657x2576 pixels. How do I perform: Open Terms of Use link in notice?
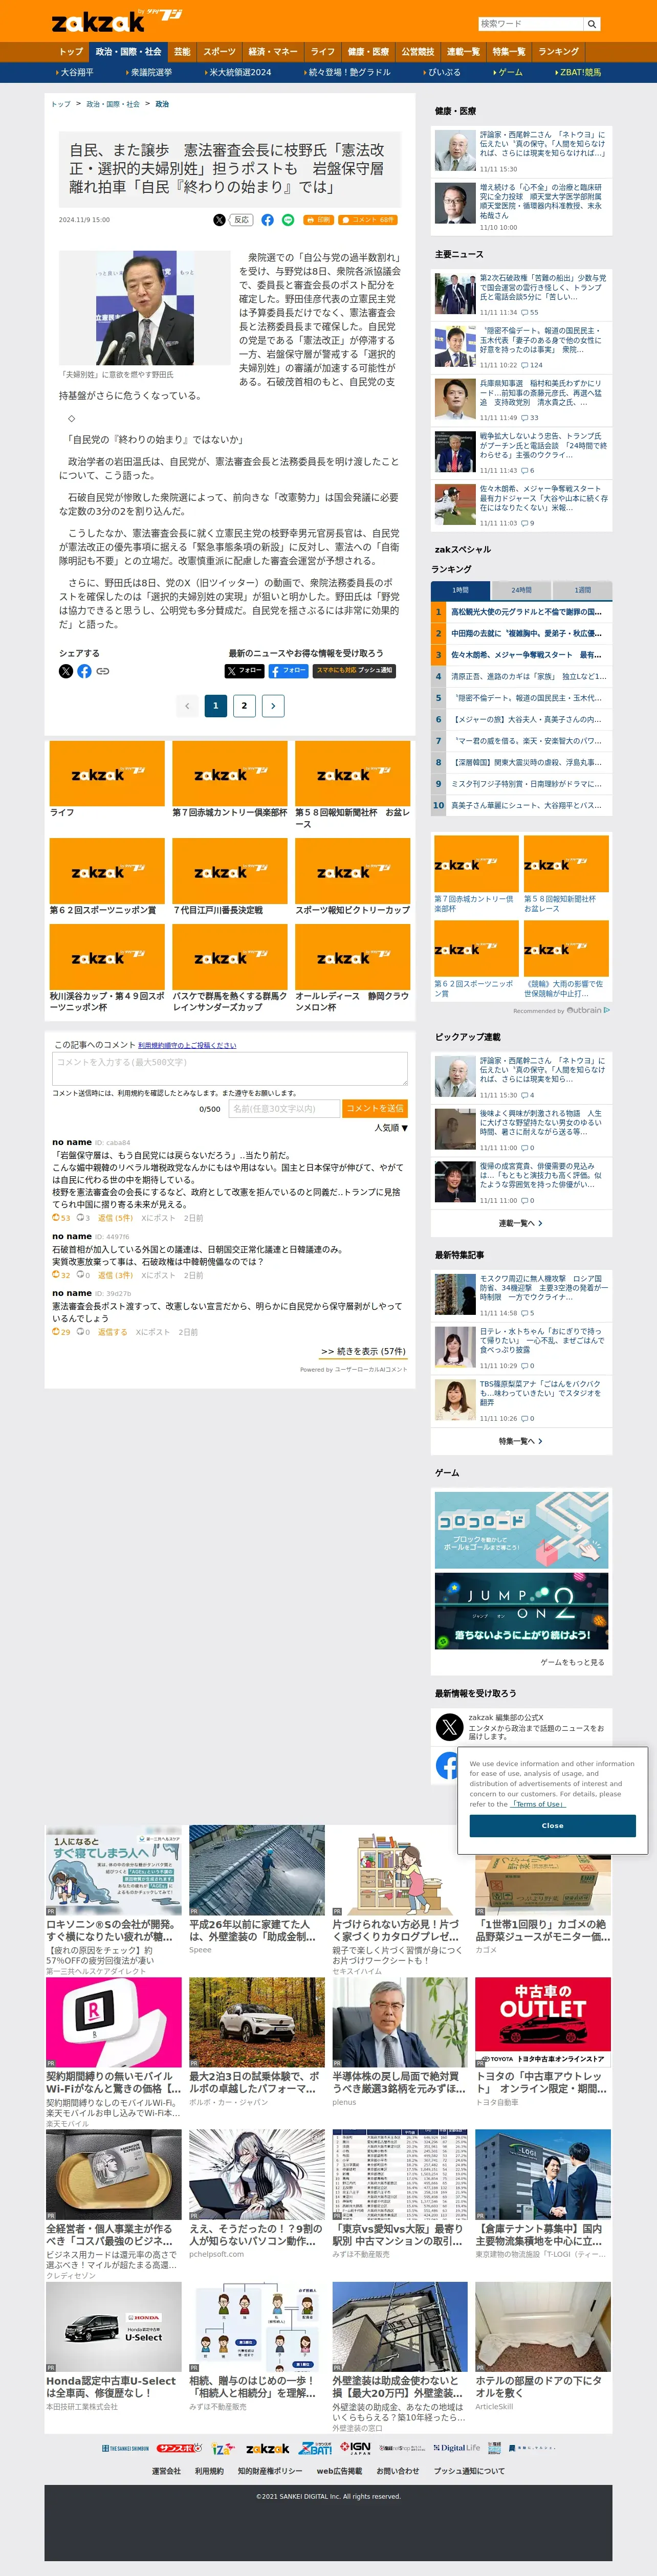coord(539,1804)
